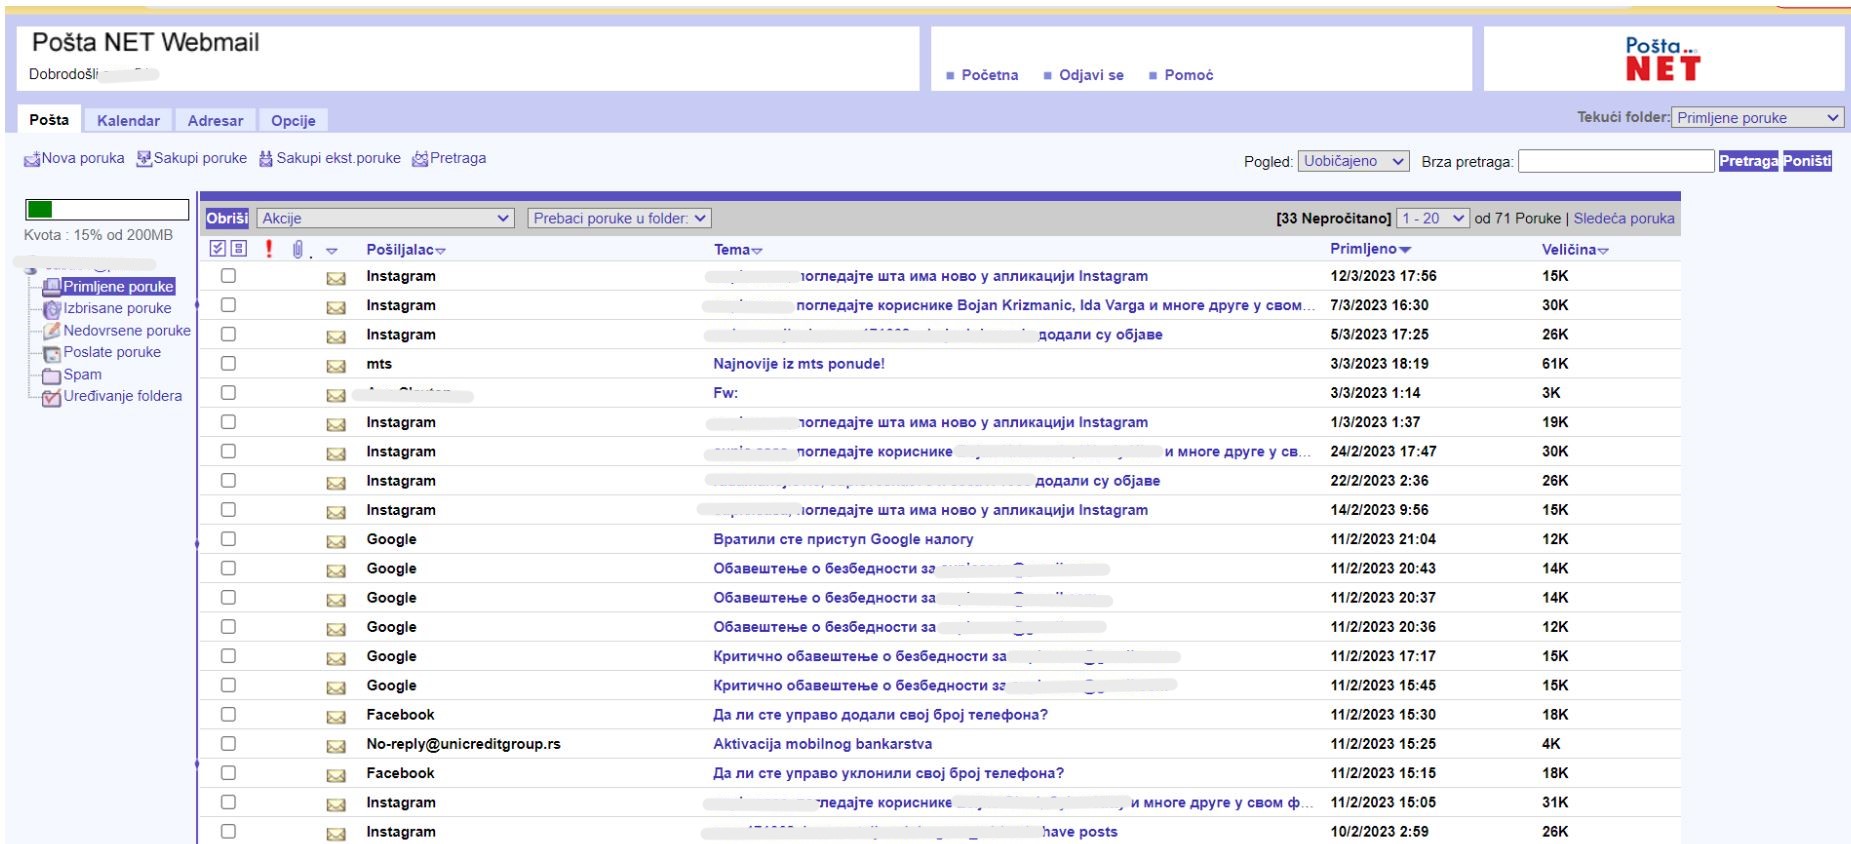Screen dimensions: 1851x844
Task: Click envelope icon for Instagram 22/2/2023 2:36
Action: (336, 482)
